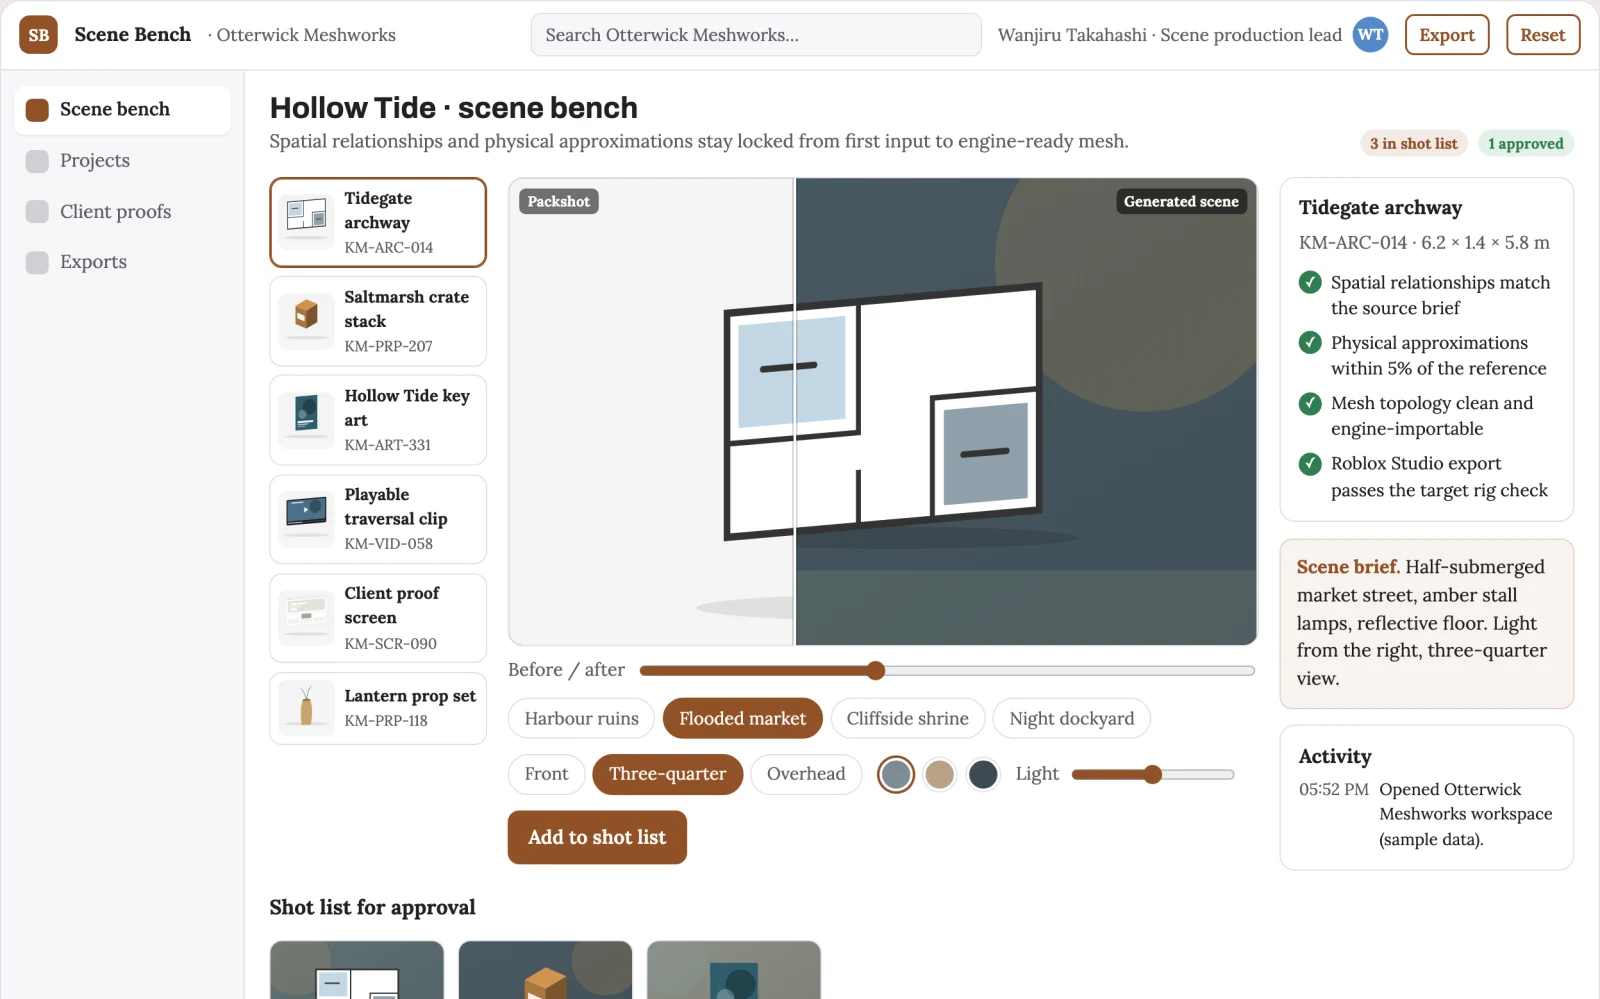Screen dimensions: 1600x999
Task: Choose the Front camera angle
Action: [546, 774]
